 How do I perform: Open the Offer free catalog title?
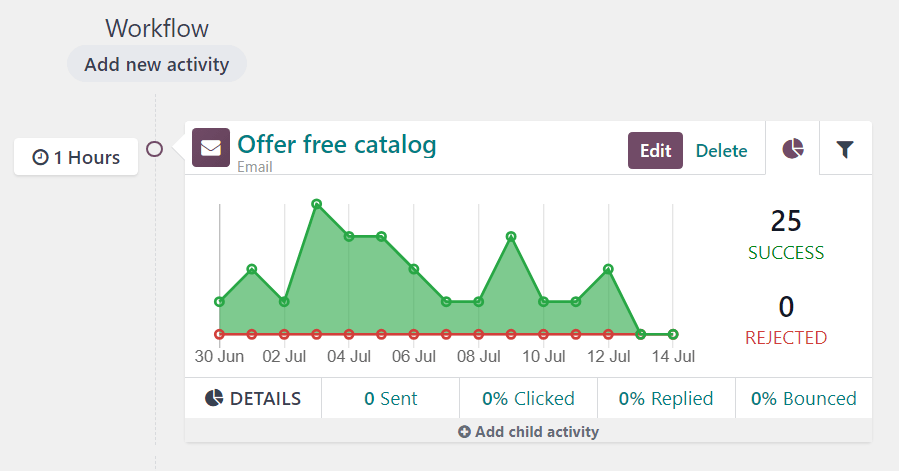[x=336, y=145]
